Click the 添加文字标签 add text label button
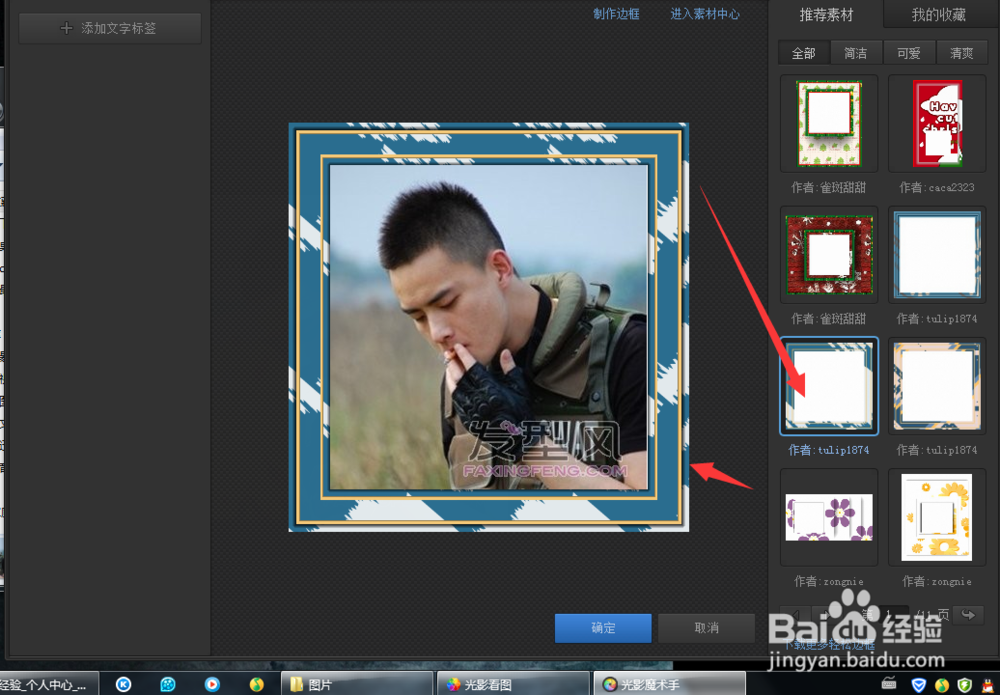Viewport: 1000px width, 695px height. coord(110,28)
